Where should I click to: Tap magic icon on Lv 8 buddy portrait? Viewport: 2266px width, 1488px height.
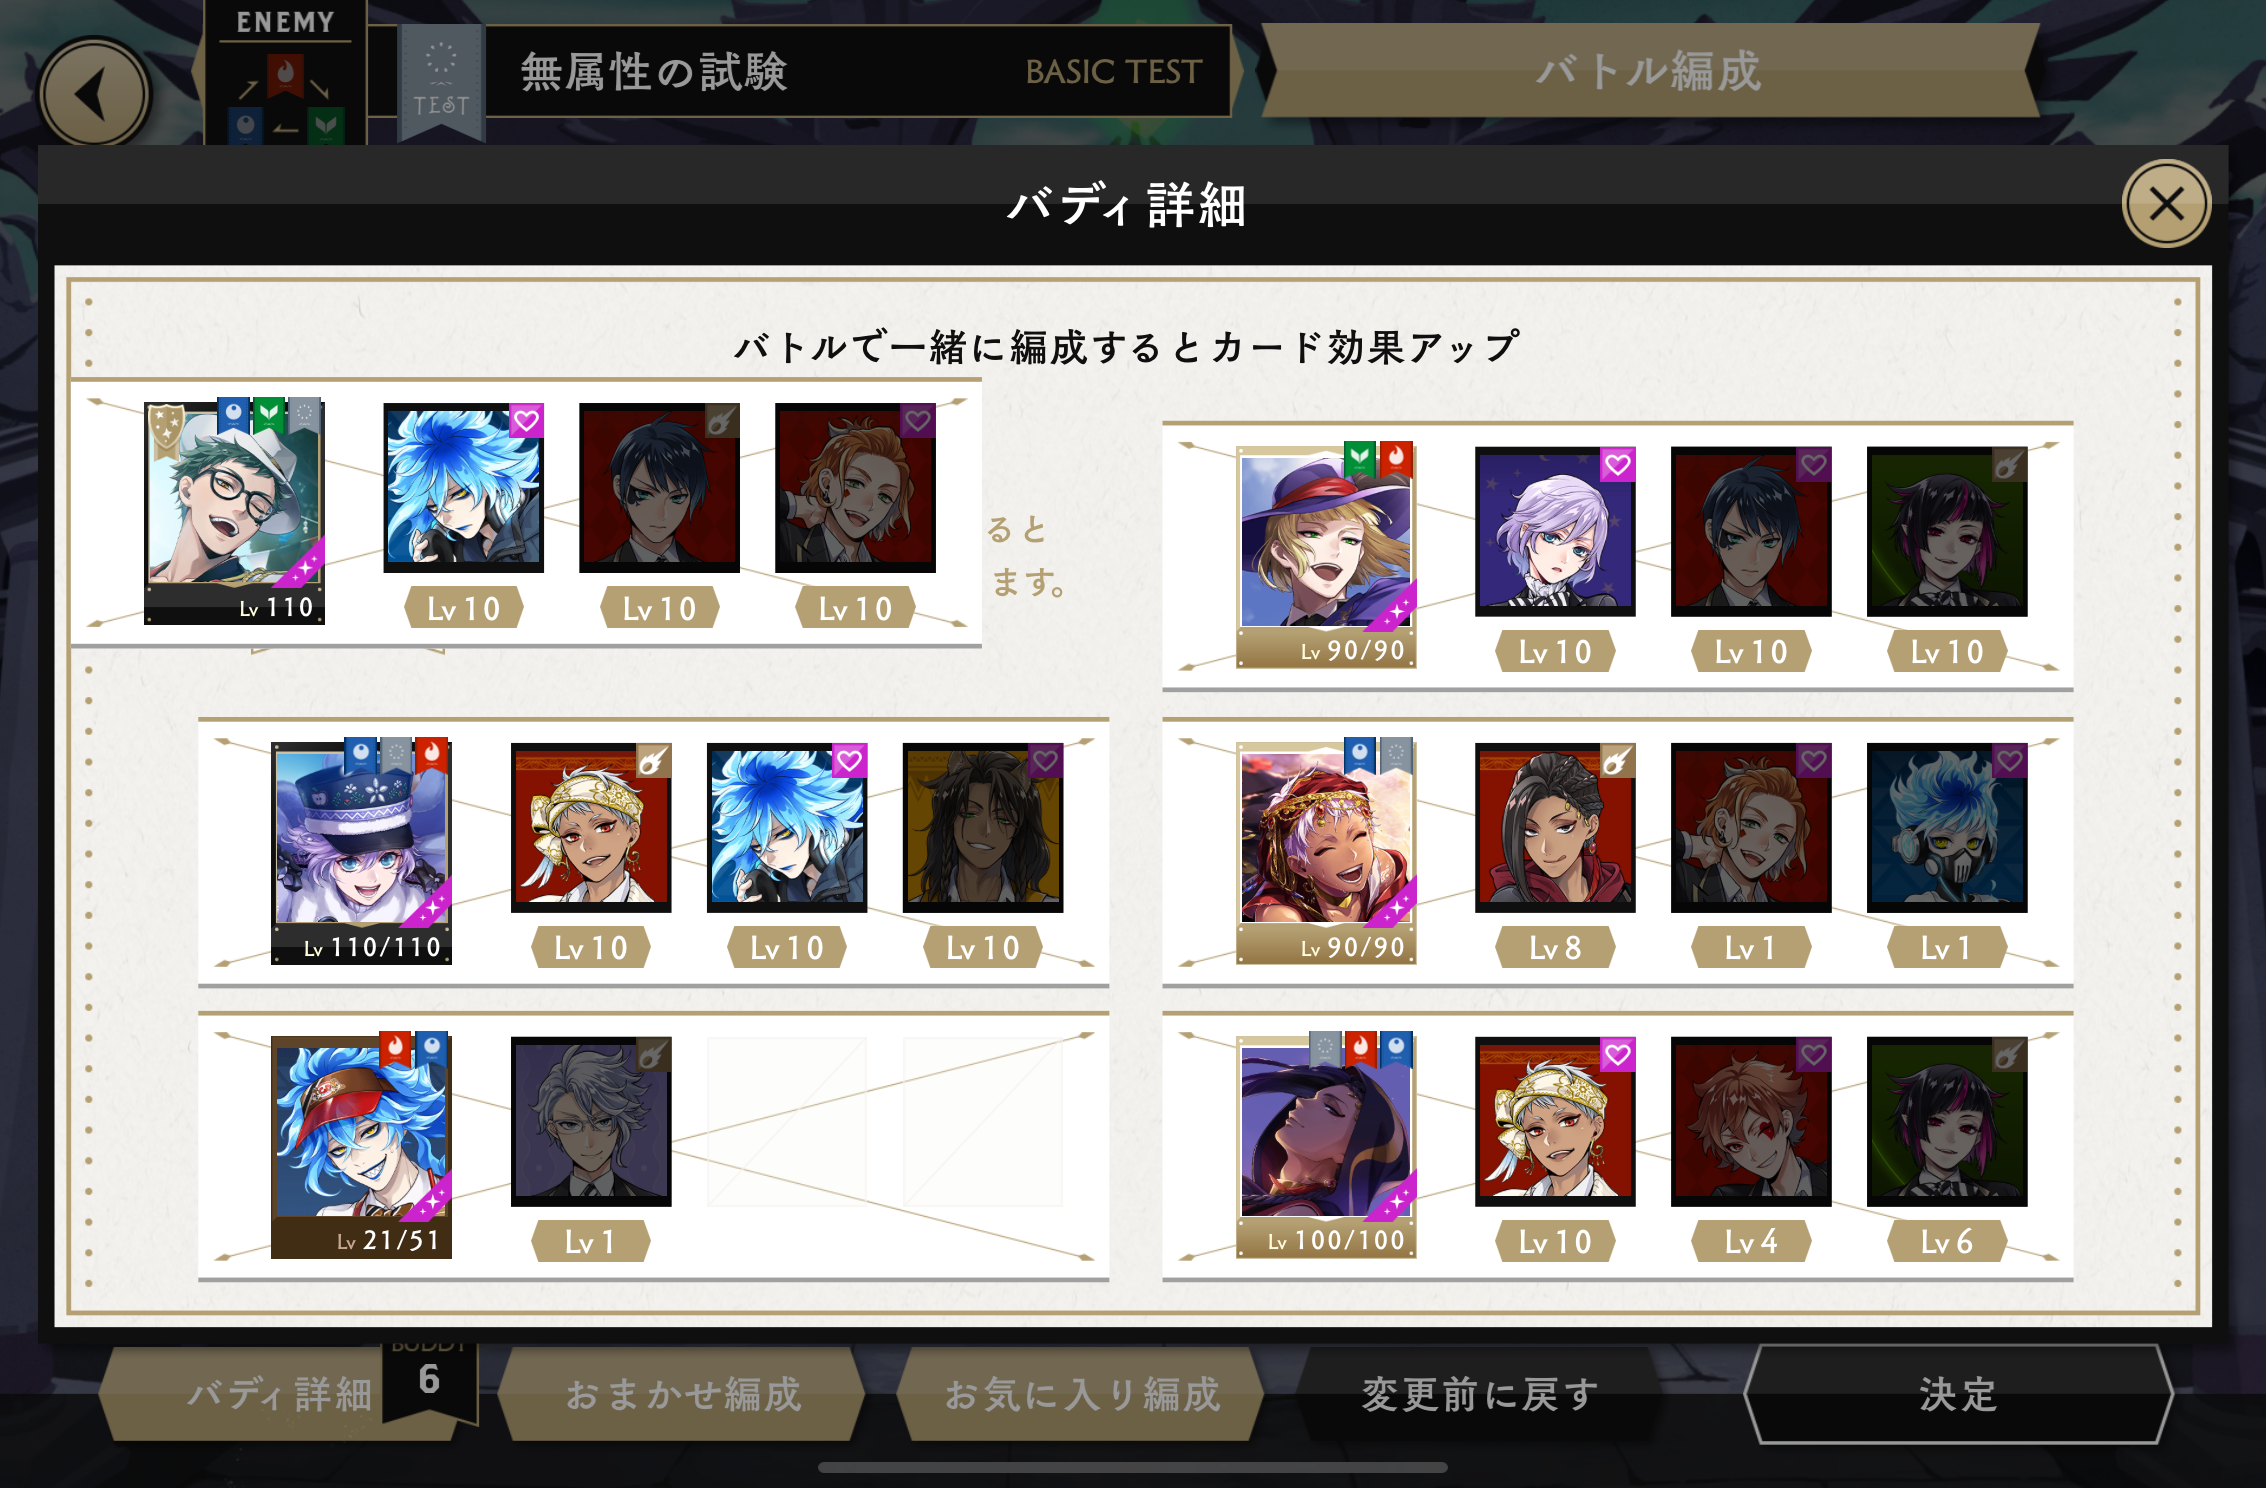pos(1618,761)
